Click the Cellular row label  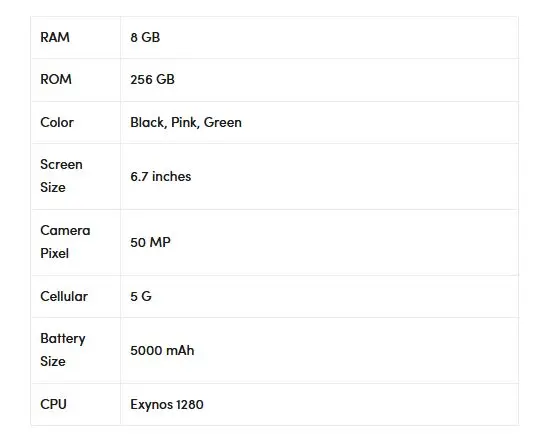tap(64, 296)
